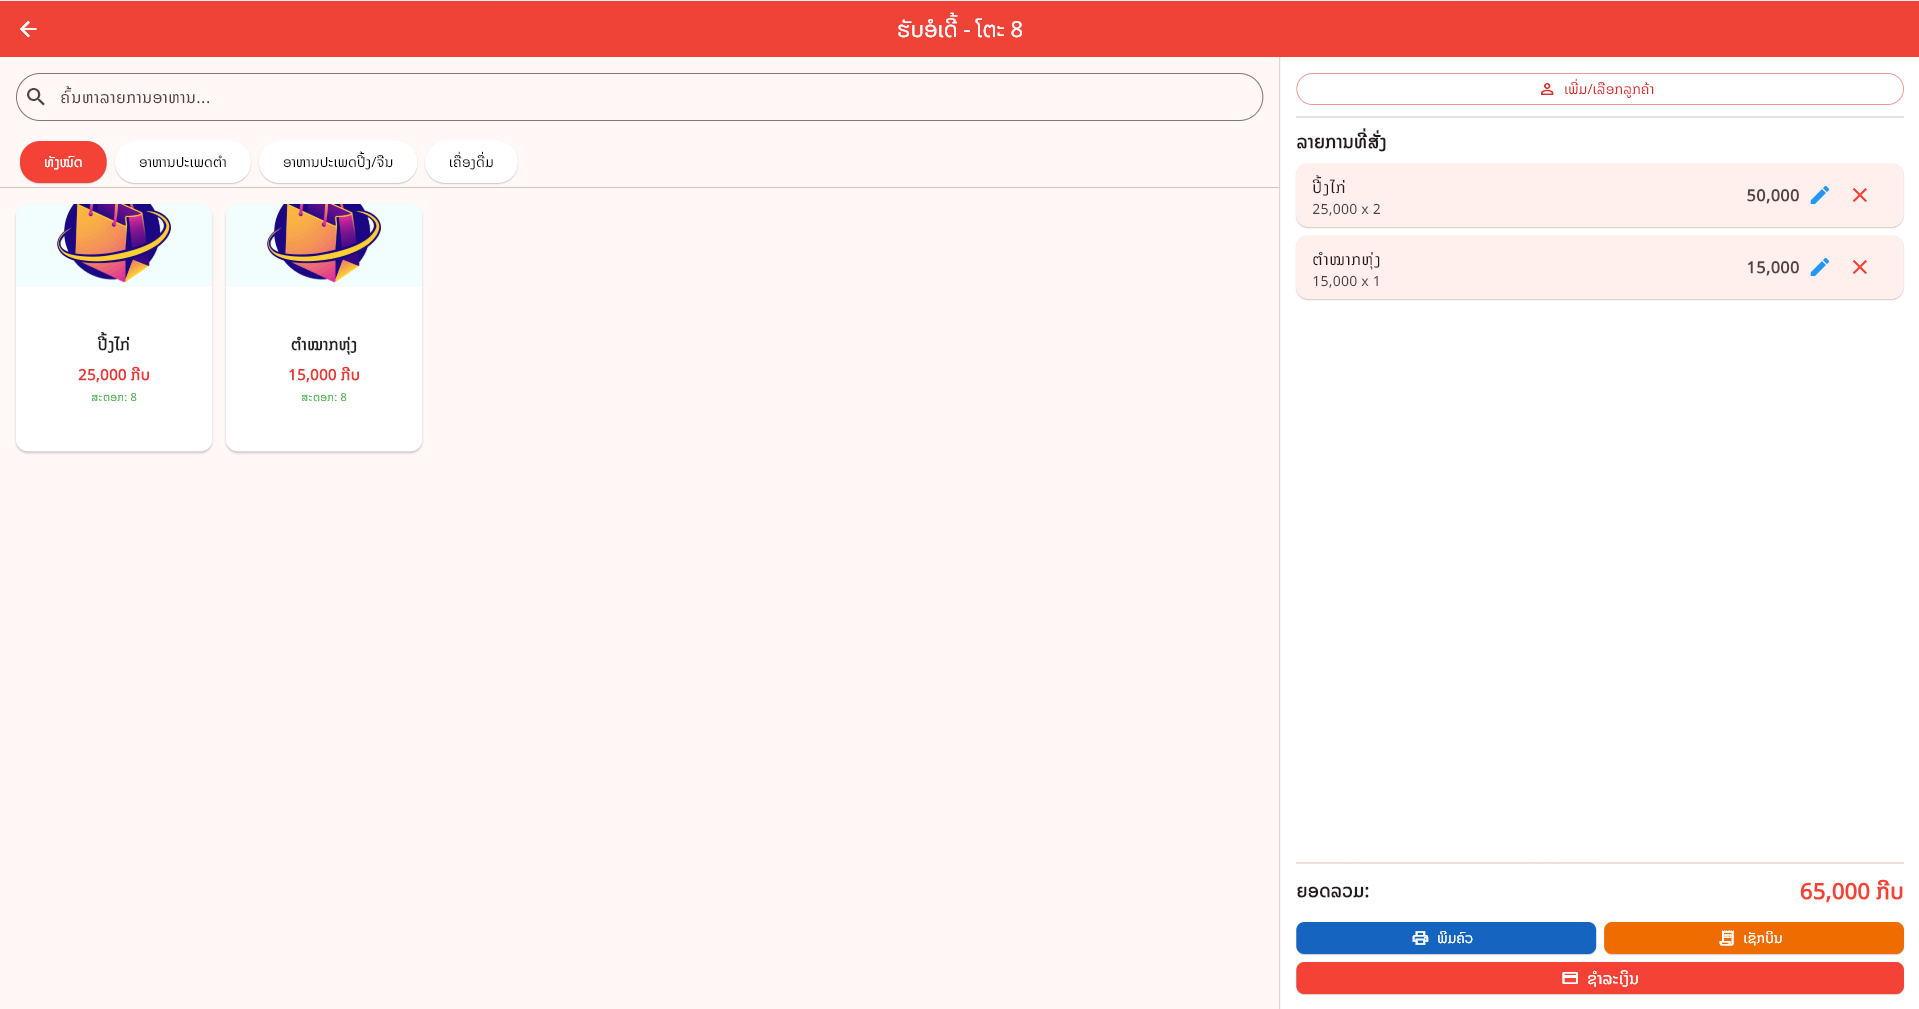Click the red ຊຳລະເງິນ payment button

pyautogui.click(x=1599, y=978)
